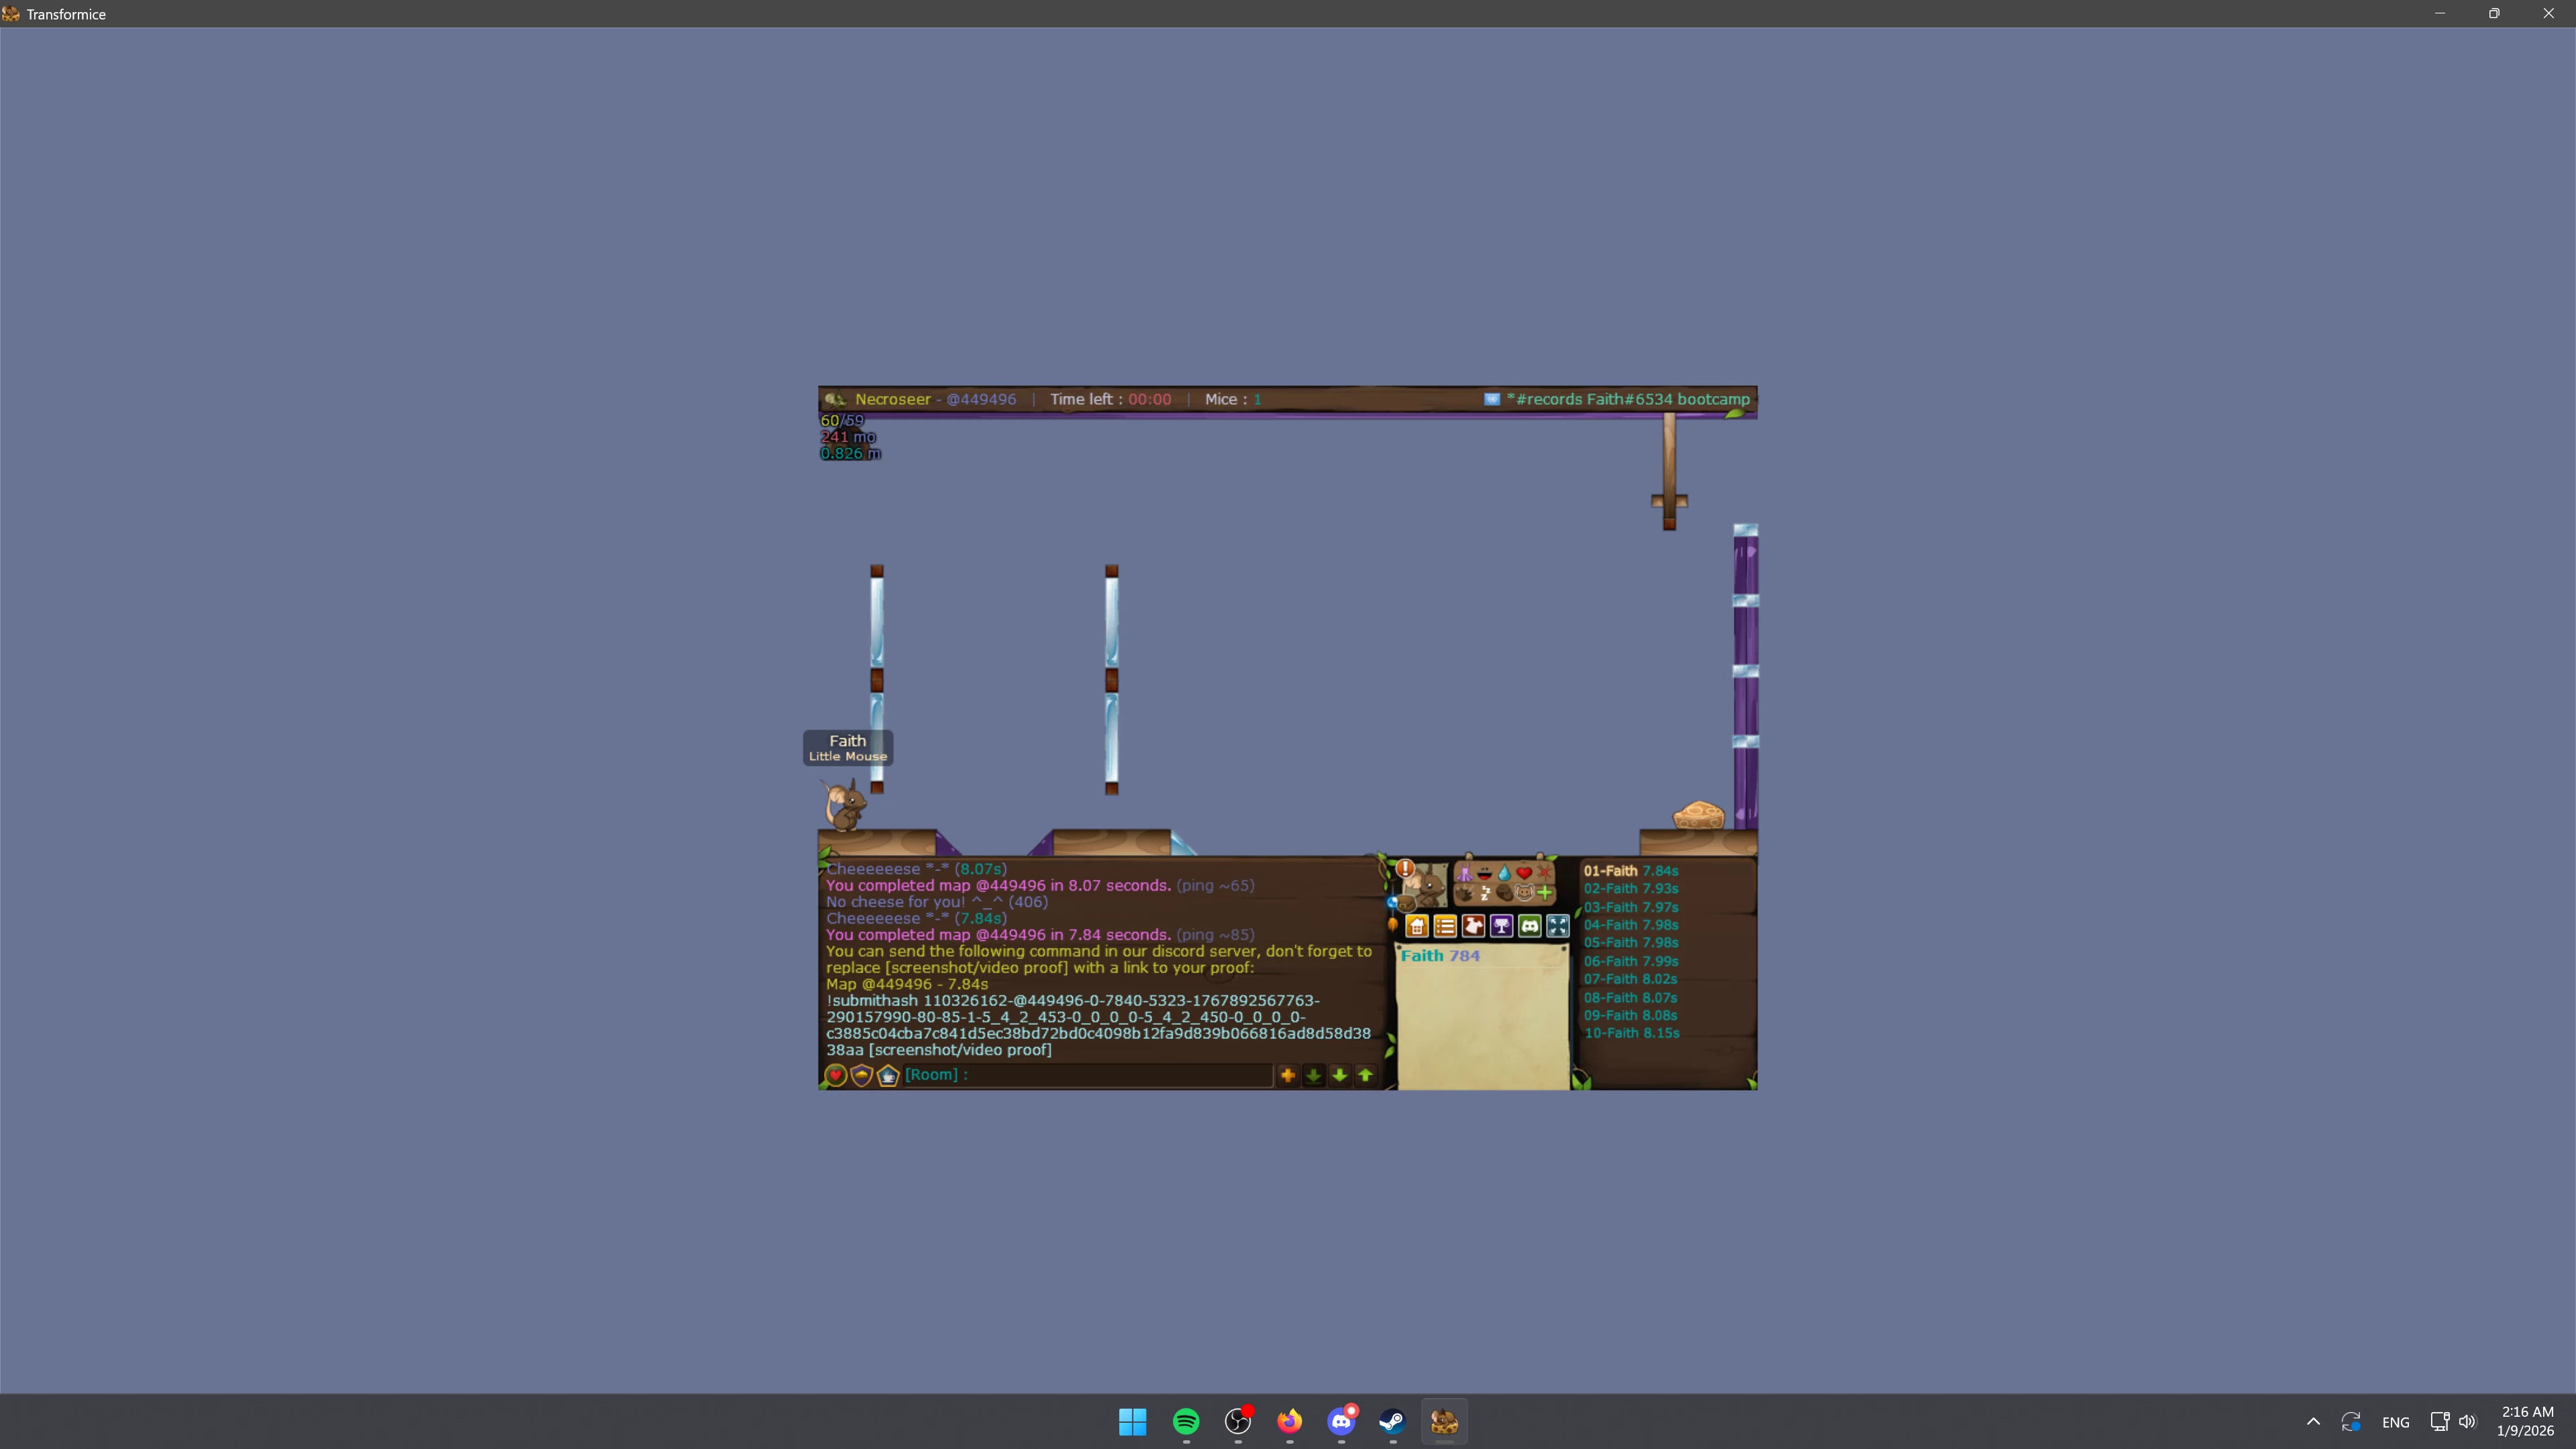Click the room icon beside *#records
Image resolution: width=2576 pixels, height=1449 pixels.
tap(1492, 399)
